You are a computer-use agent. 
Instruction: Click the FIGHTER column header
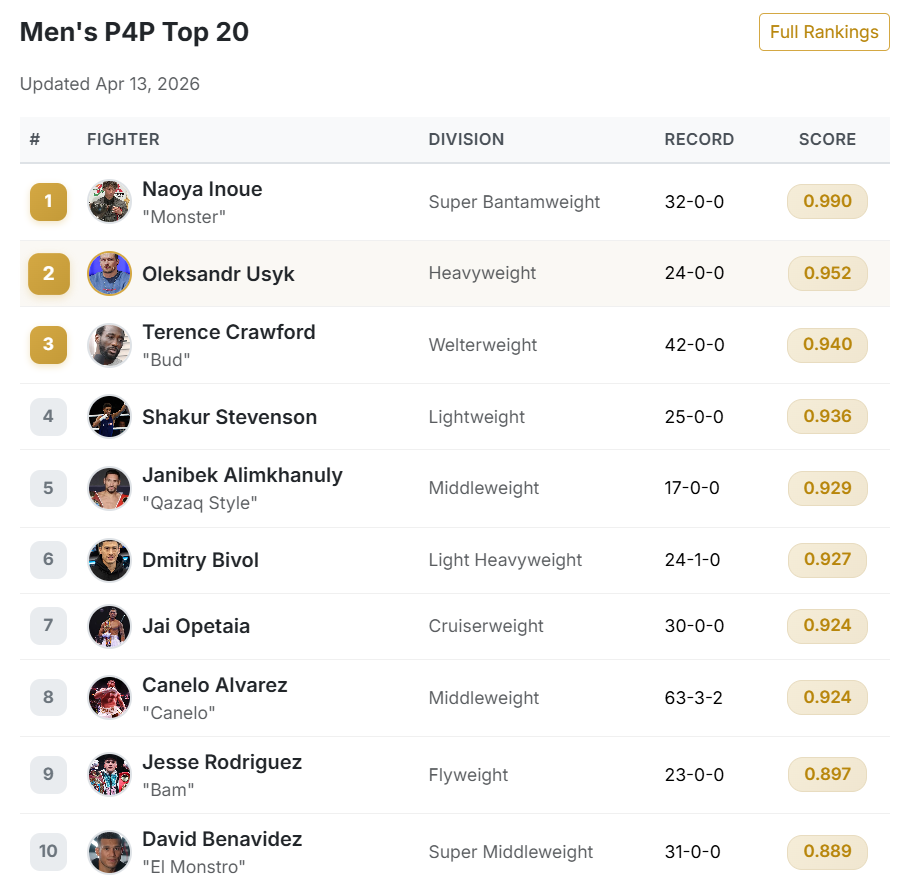pyautogui.click(x=123, y=140)
